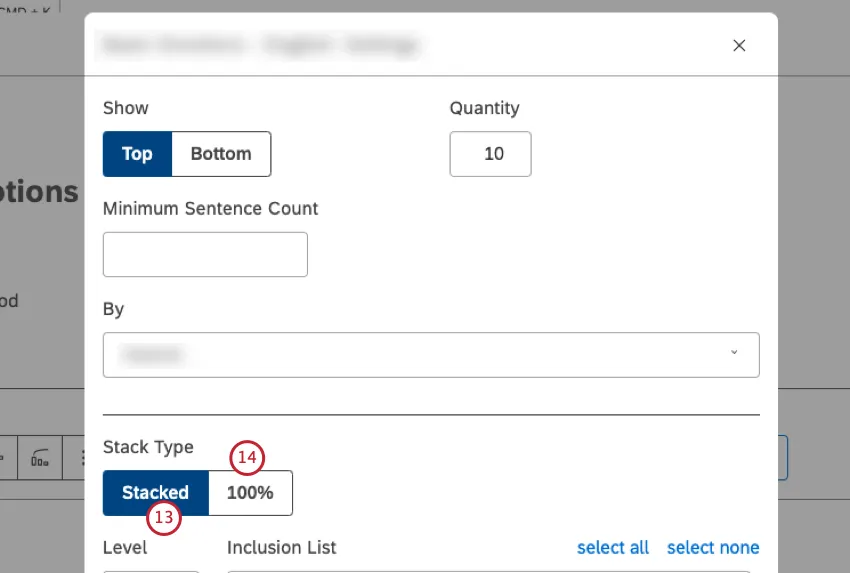Switch Show to Bottom

point(221,154)
